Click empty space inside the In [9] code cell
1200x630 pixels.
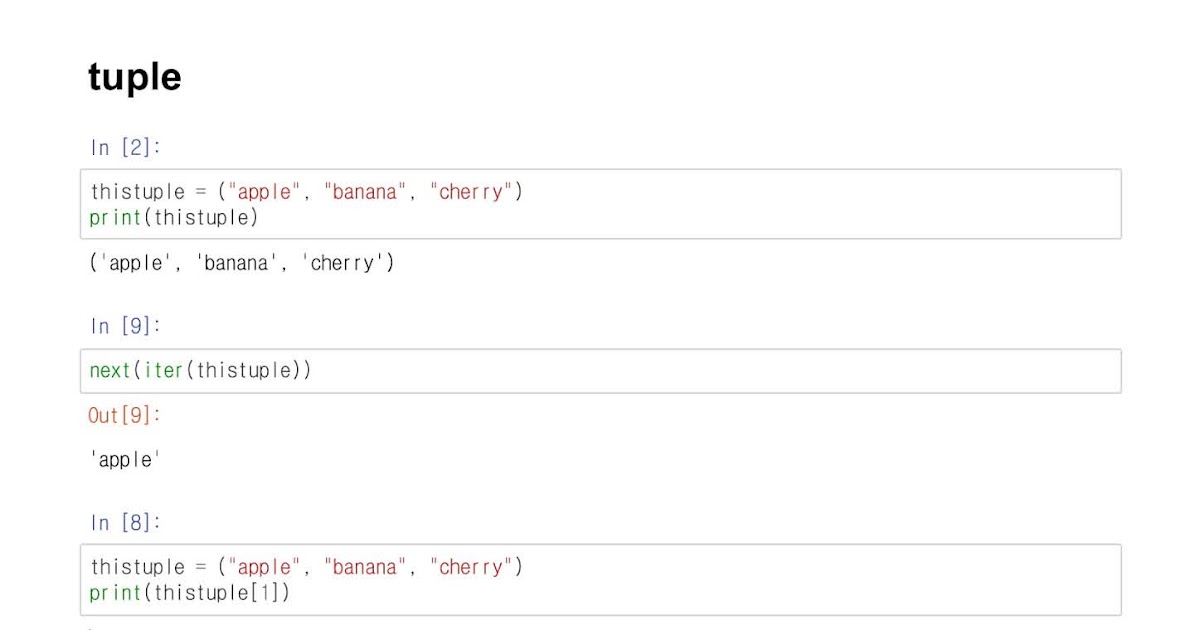[x=700, y=371]
